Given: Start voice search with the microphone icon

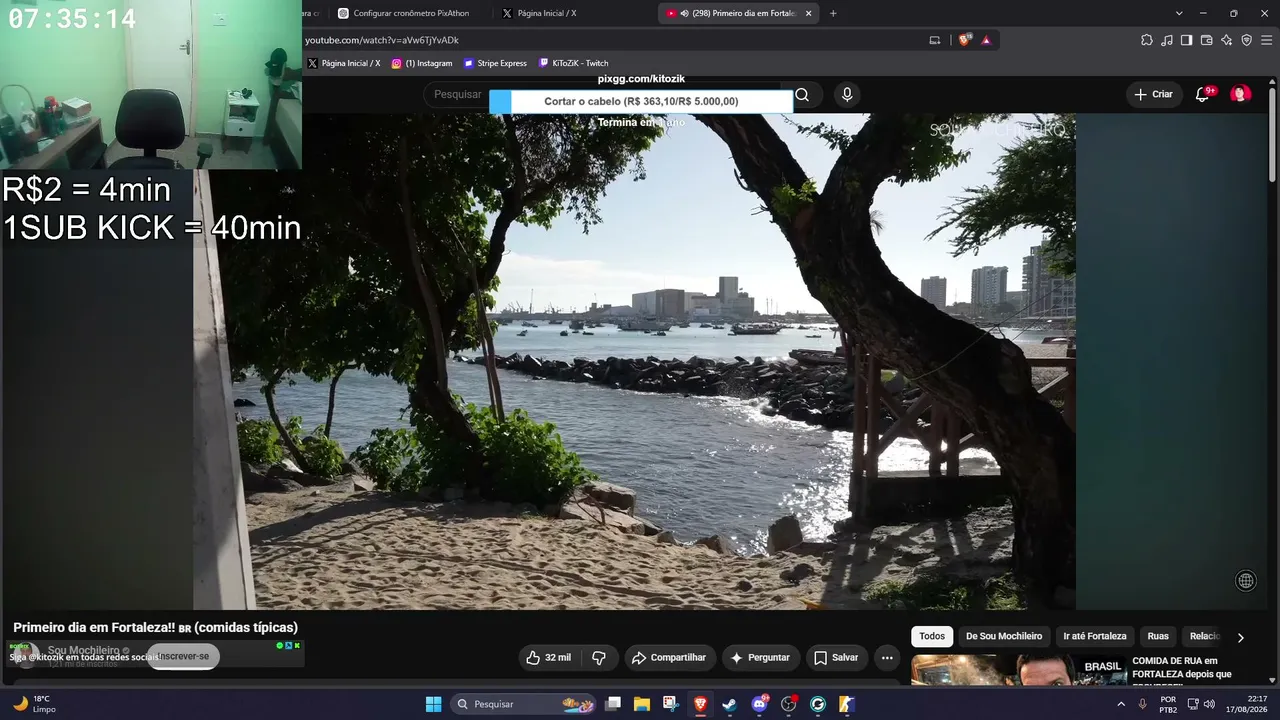Looking at the screenshot, I should coord(847,94).
